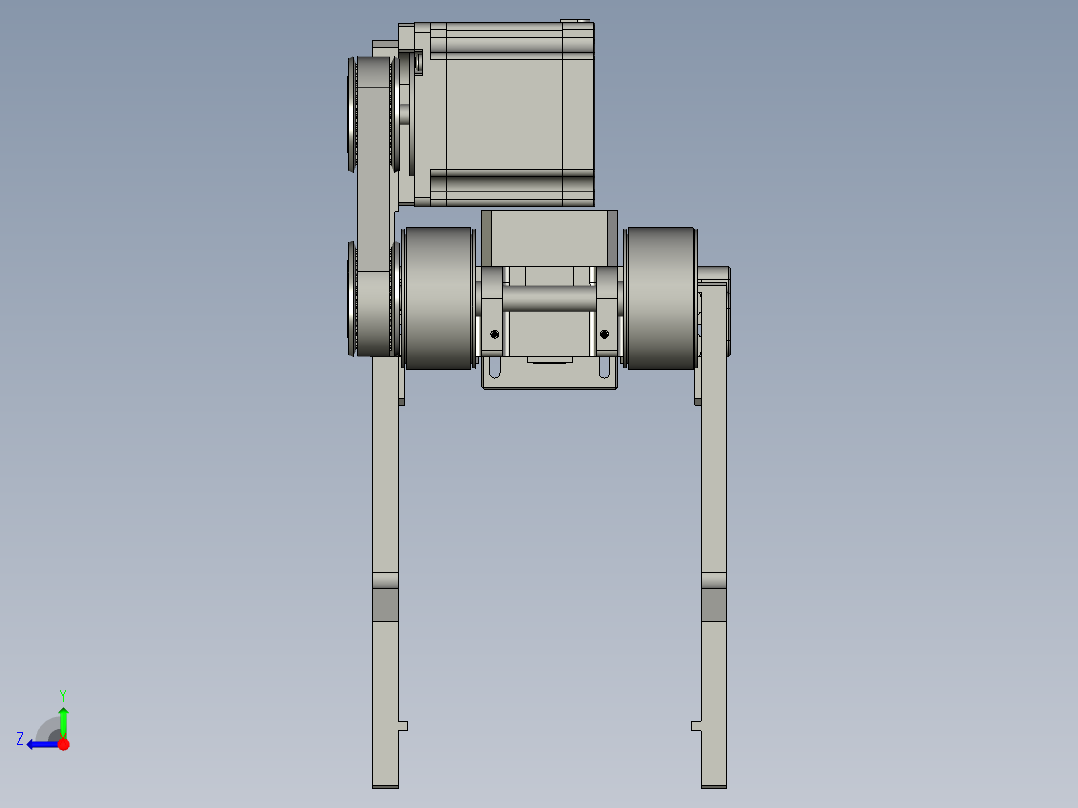Select the dark gray band on left leg

pos(385,604)
